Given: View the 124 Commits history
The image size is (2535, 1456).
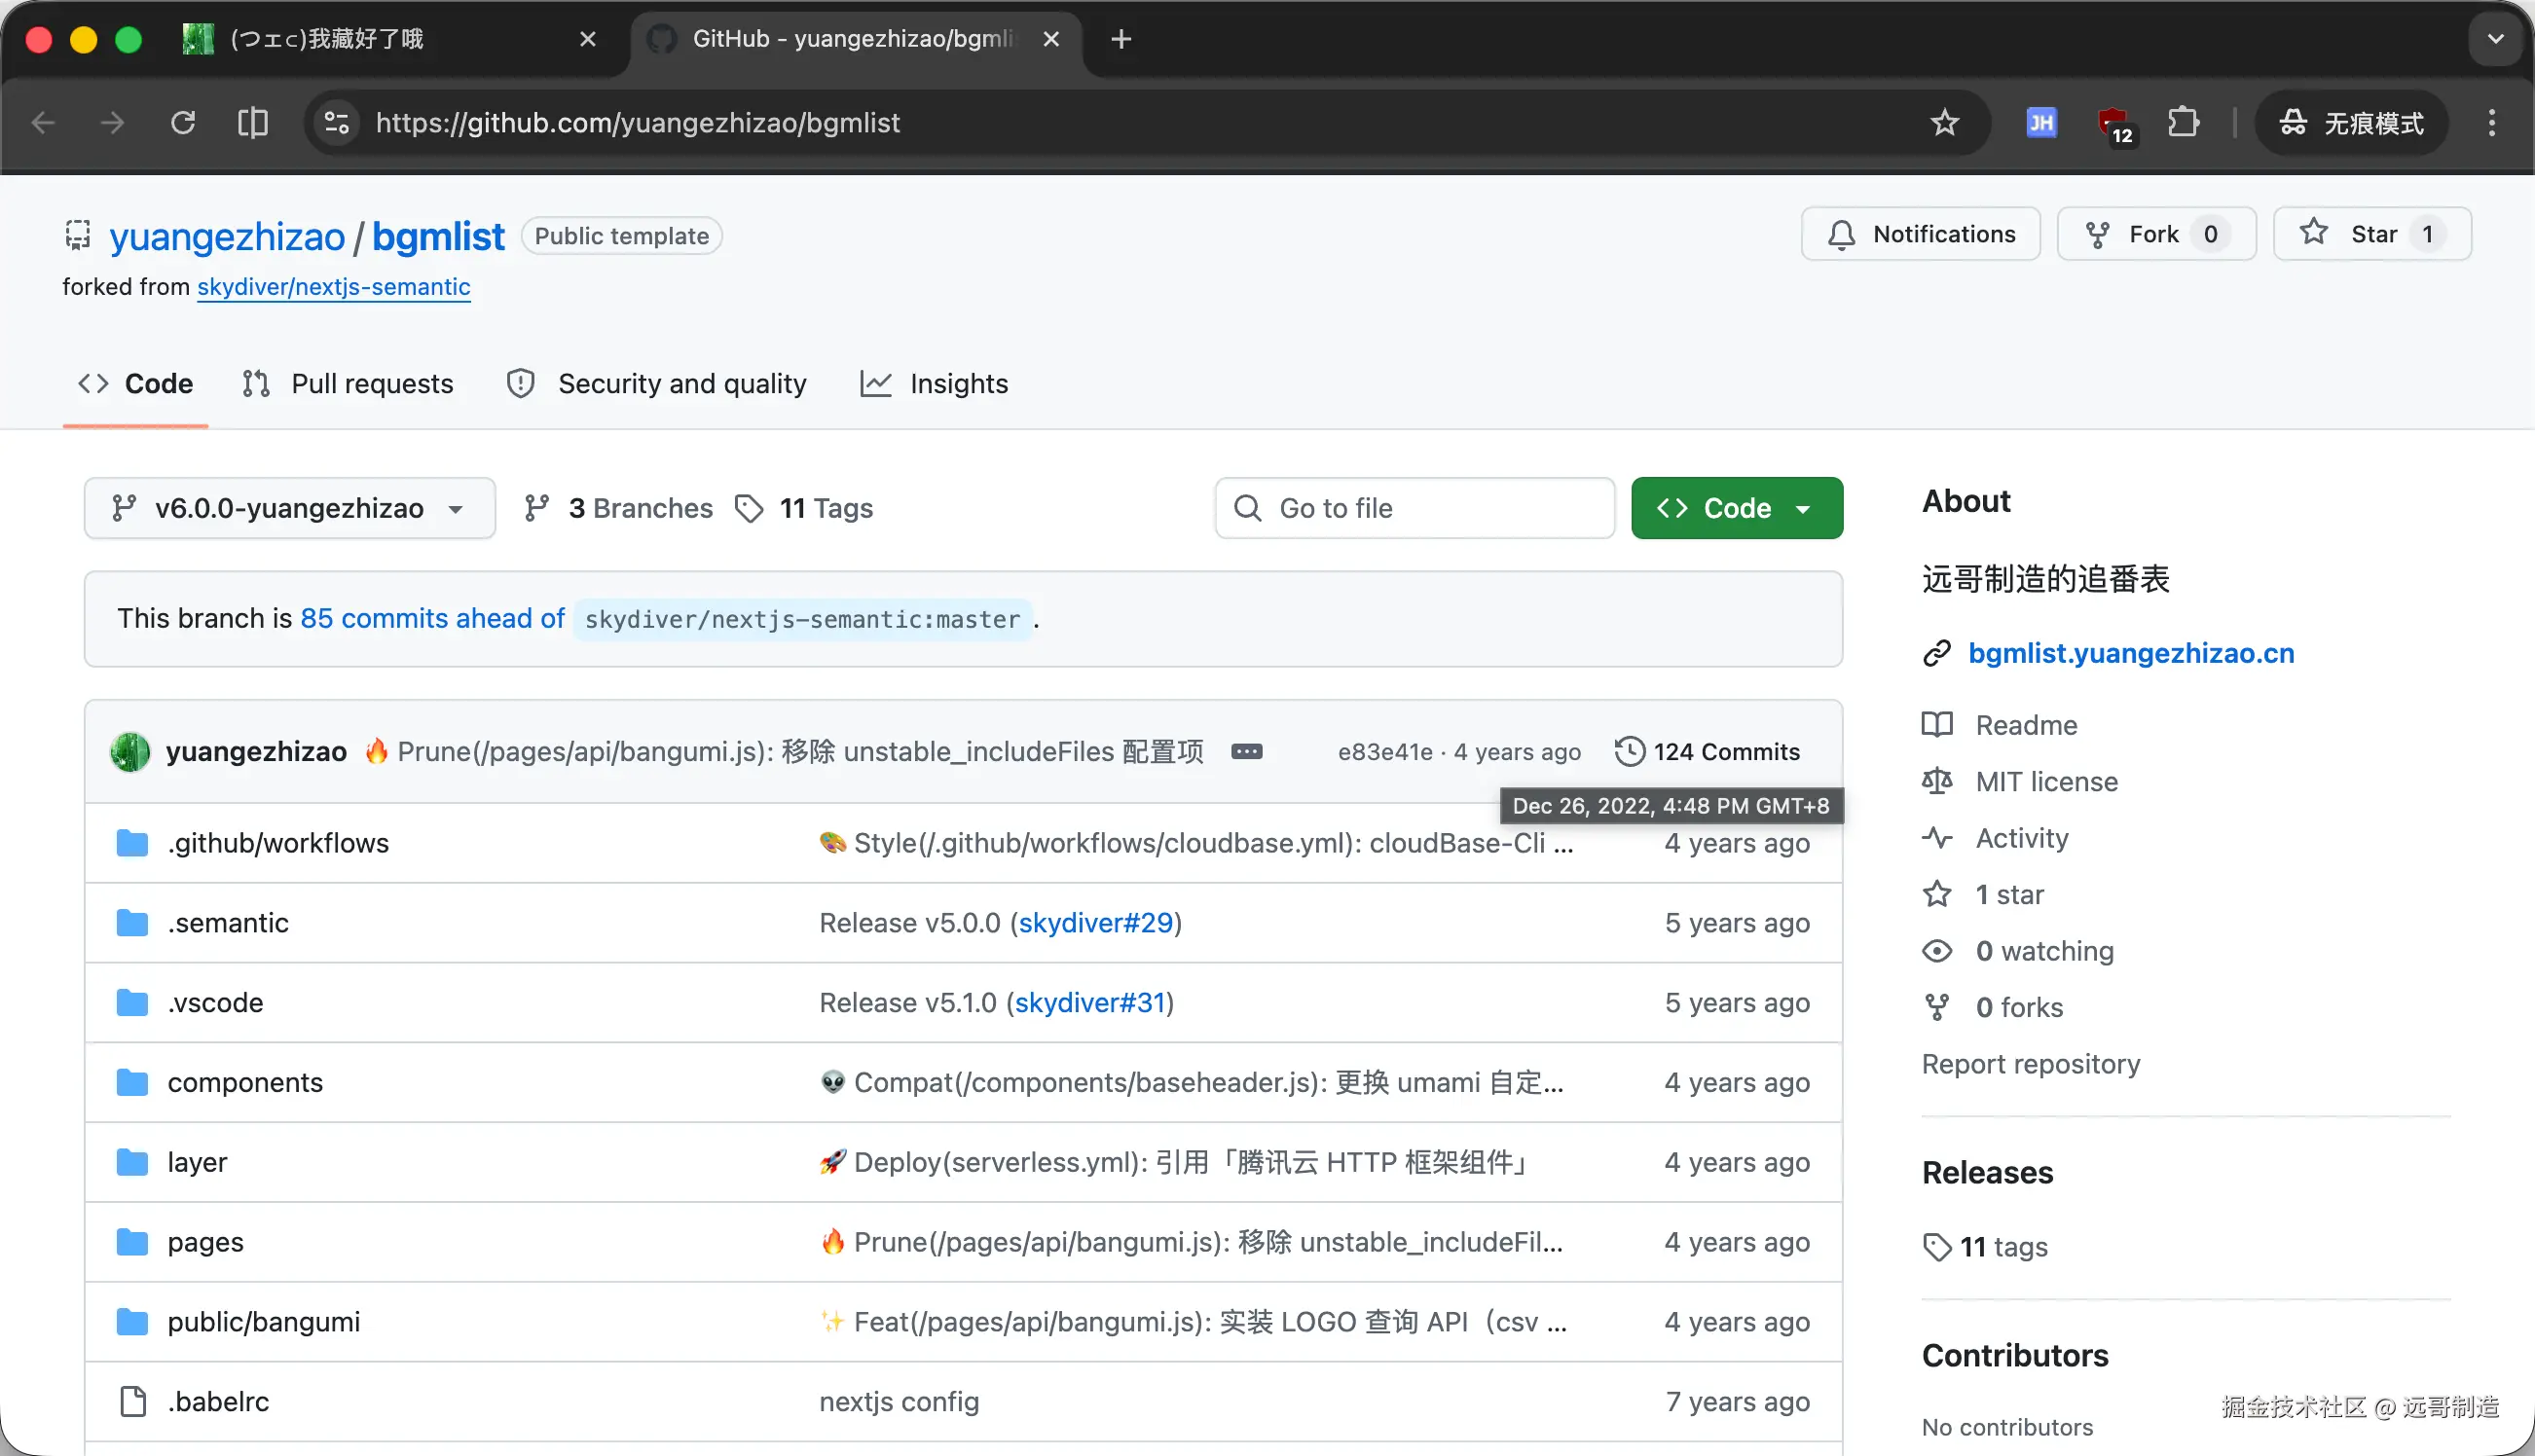Looking at the screenshot, I should pos(1707,751).
